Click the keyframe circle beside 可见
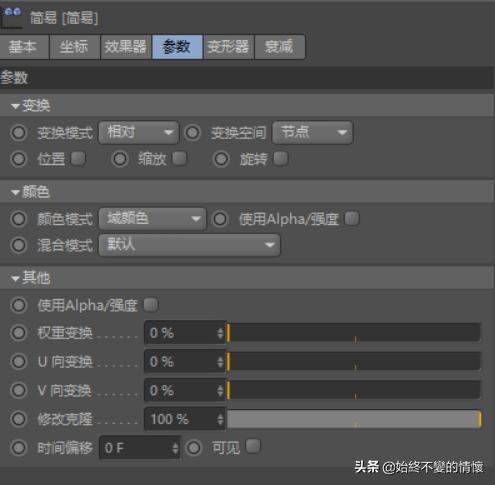Image resolution: width=495 pixels, height=485 pixels. (x=194, y=448)
